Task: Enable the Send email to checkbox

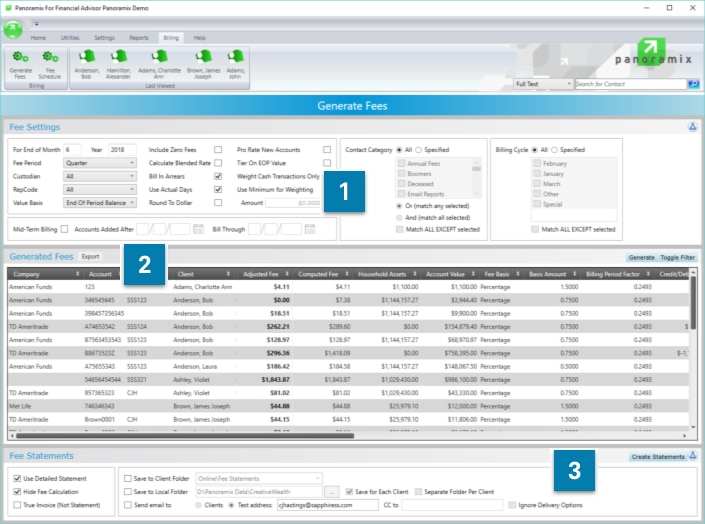Action: click(128, 505)
